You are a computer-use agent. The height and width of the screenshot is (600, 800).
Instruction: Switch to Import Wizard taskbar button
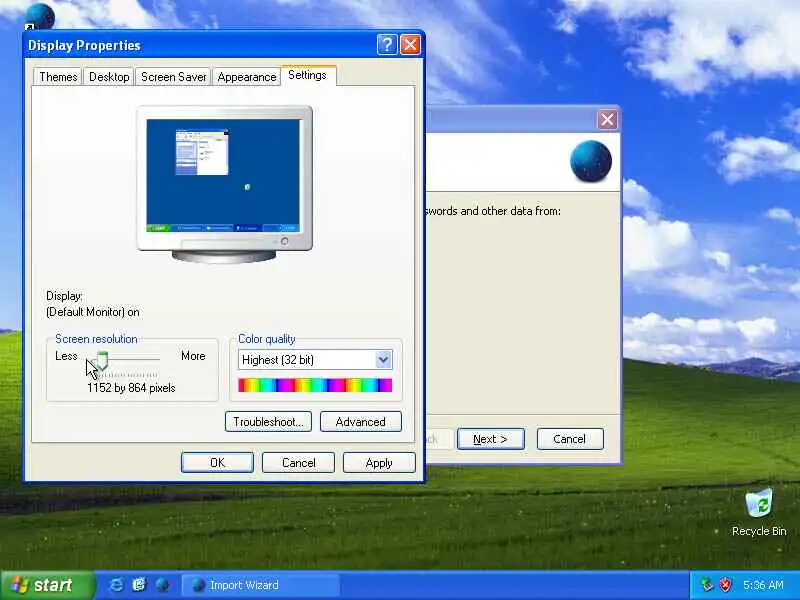click(x=260, y=585)
